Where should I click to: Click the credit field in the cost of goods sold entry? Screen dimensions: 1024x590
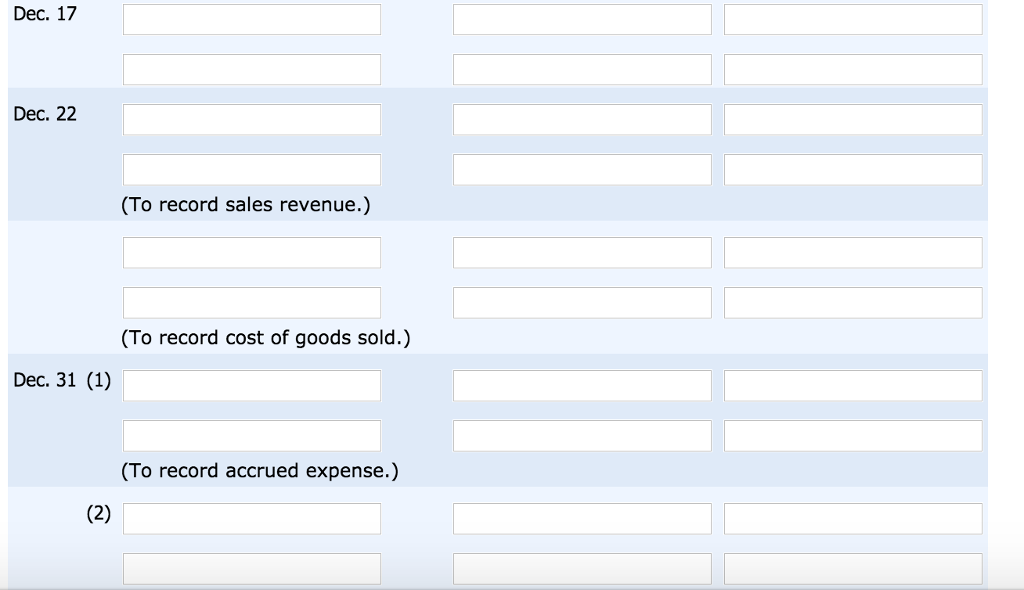coord(852,251)
